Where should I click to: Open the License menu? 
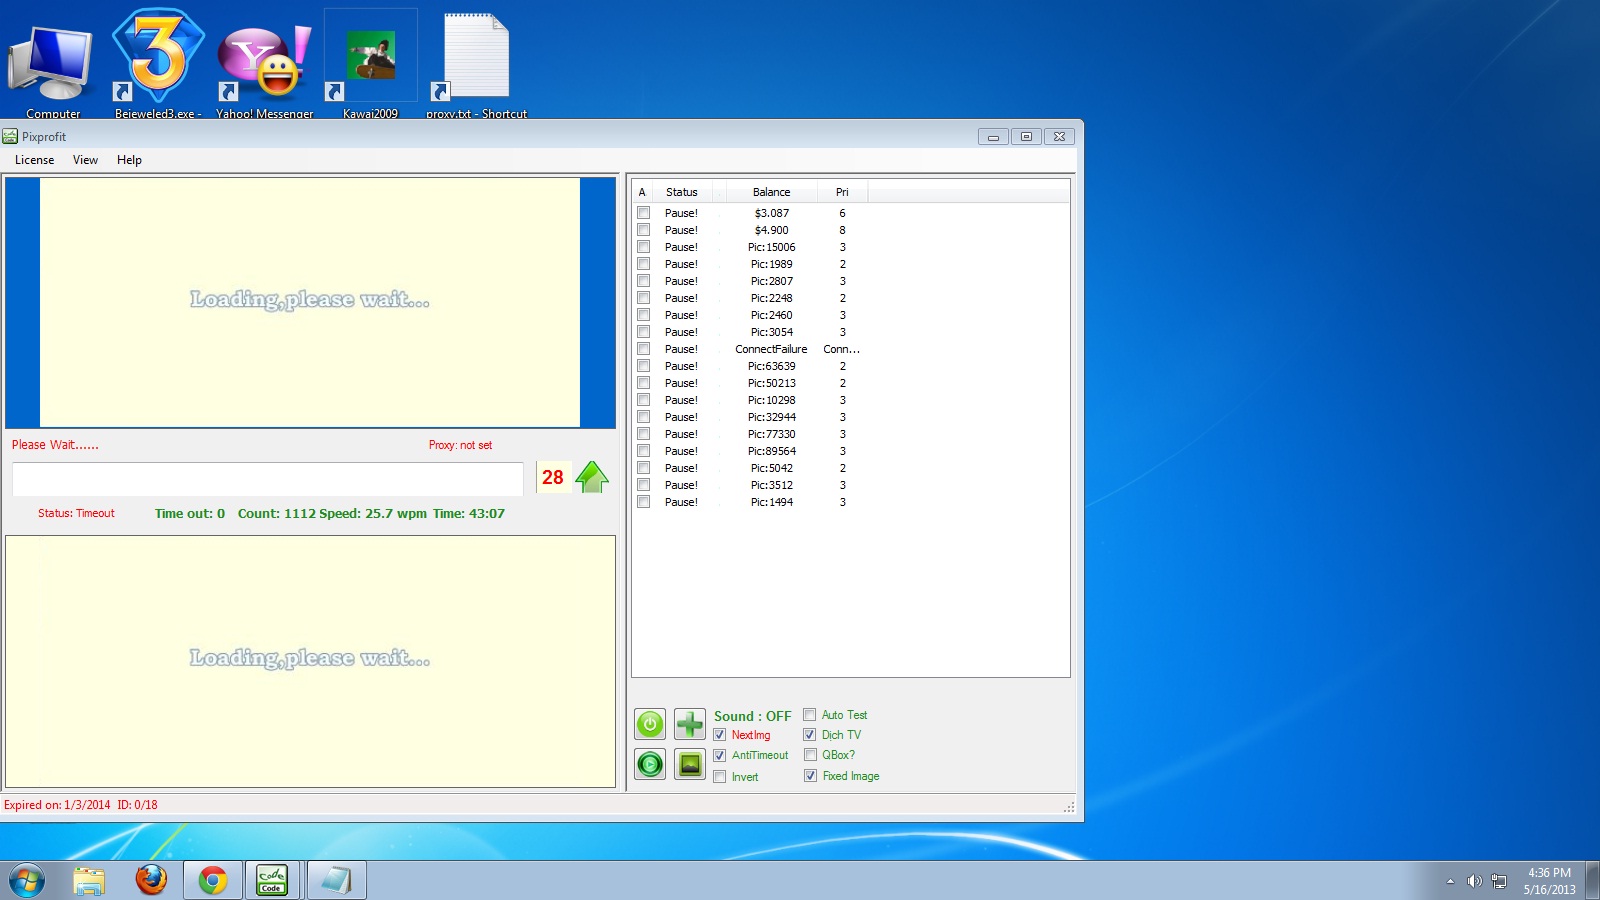pyautogui.click(x=35, y=160)
